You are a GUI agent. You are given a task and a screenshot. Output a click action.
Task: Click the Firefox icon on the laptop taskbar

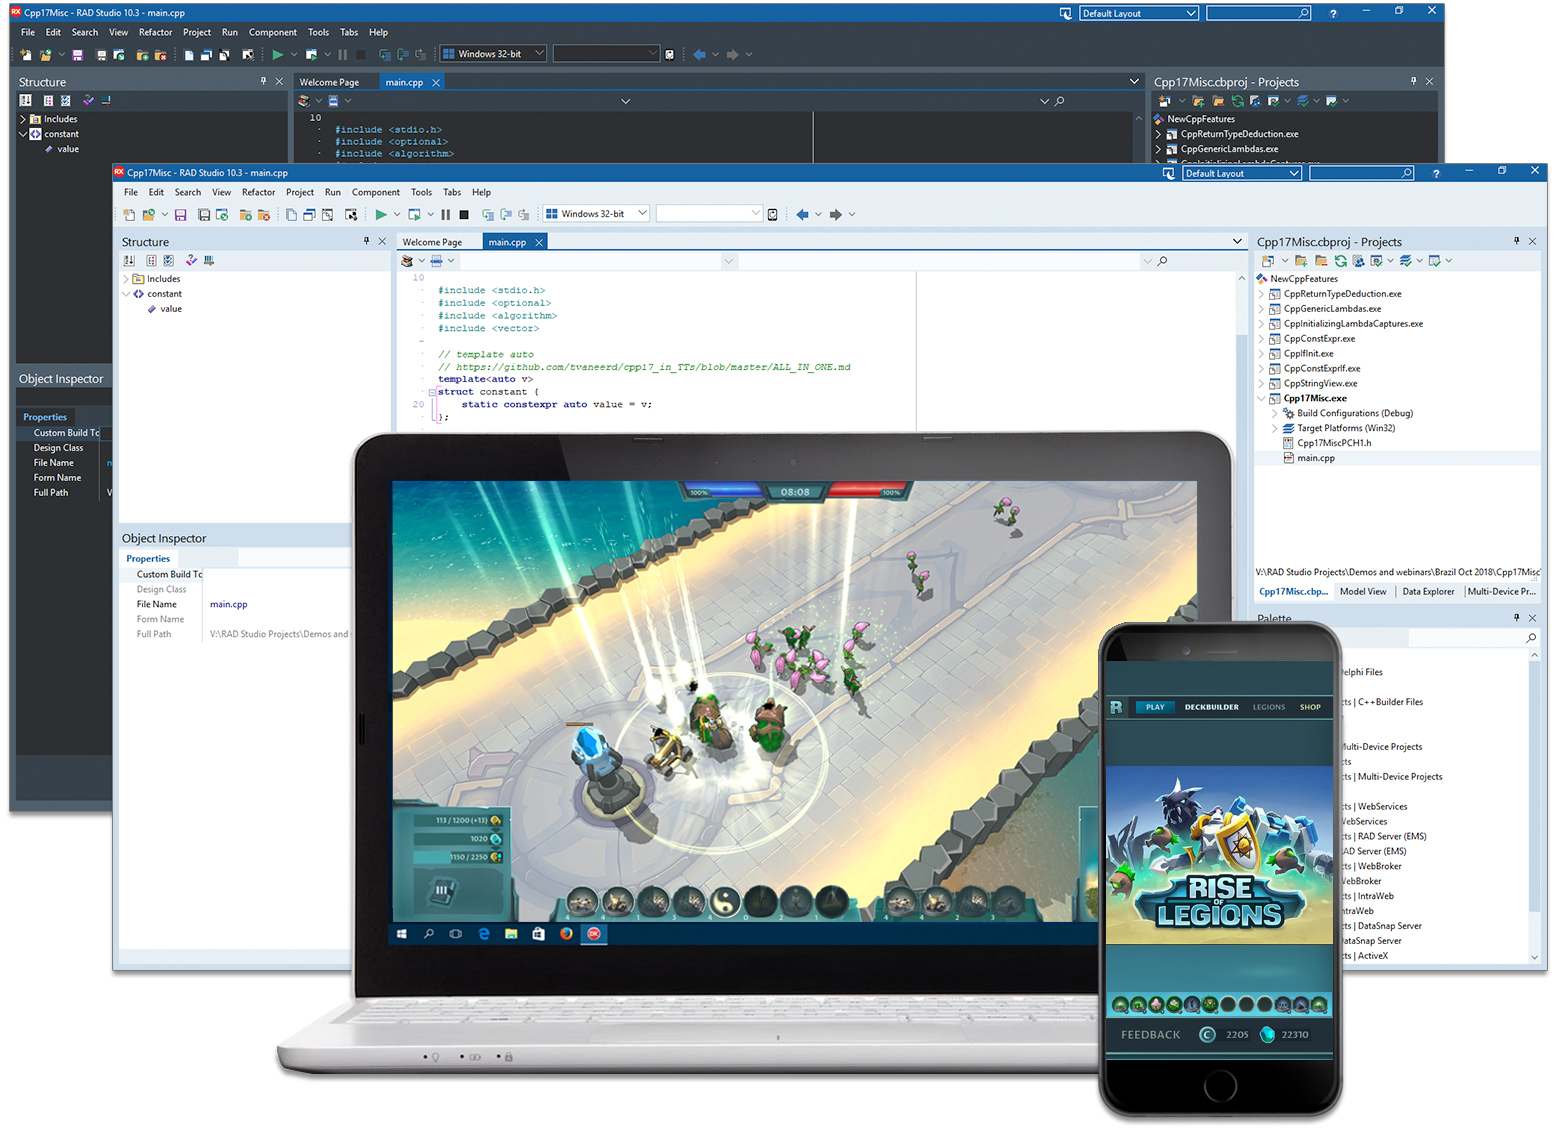coord(566,933)
